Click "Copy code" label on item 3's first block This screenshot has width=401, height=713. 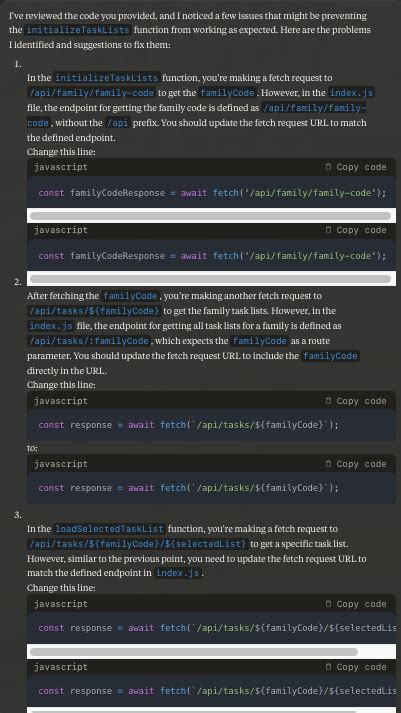361,604
